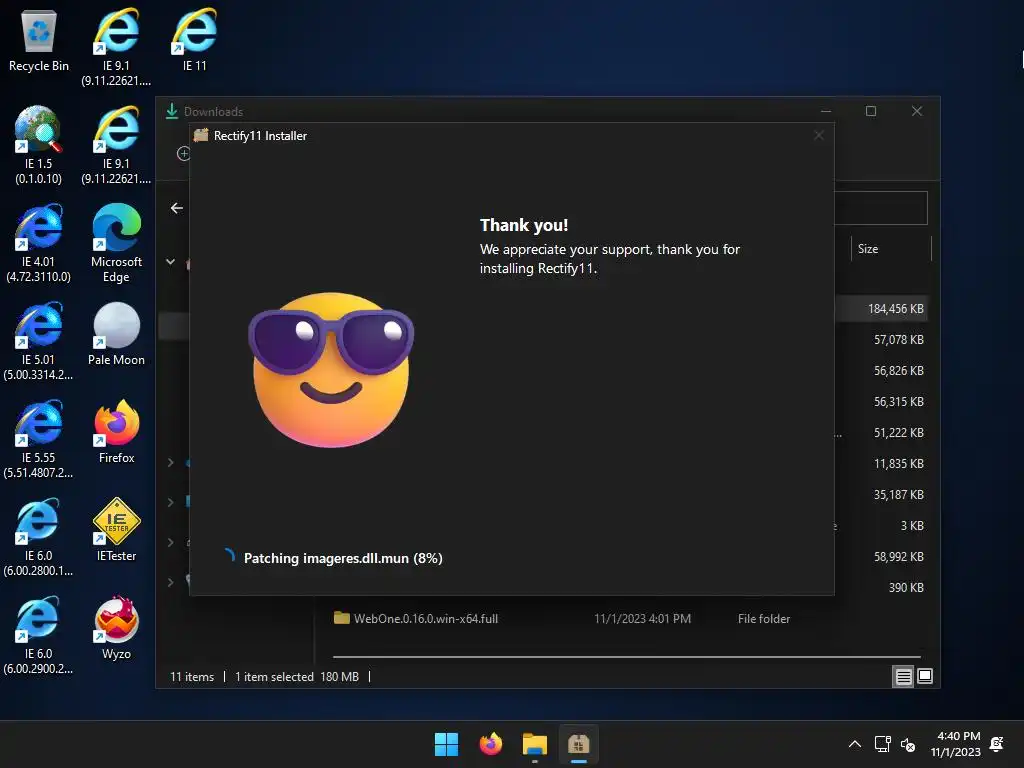Click the Rectify11 Installer taskbar icon

(x=579, y=744)
